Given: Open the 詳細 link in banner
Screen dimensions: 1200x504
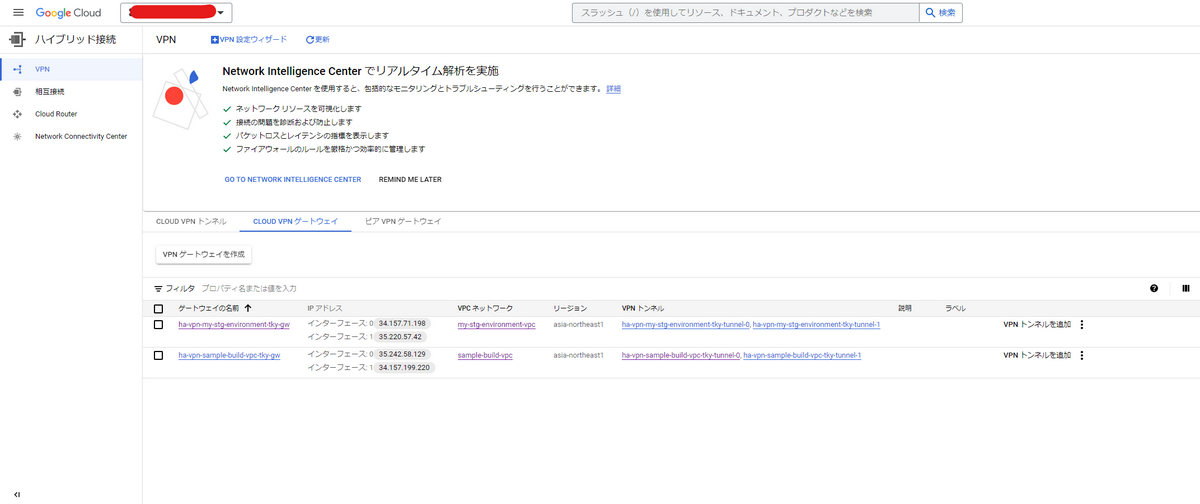Looking at the screenshot, I should [613, 89].
